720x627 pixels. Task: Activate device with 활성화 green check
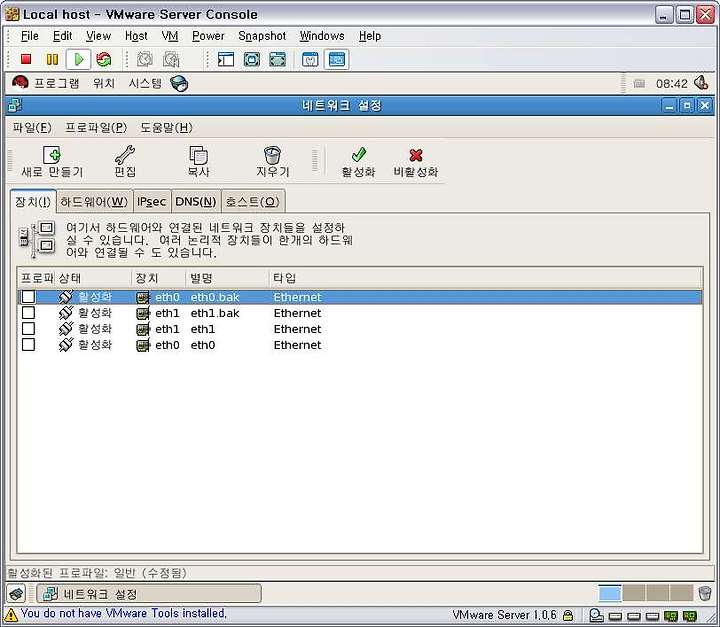358,162
